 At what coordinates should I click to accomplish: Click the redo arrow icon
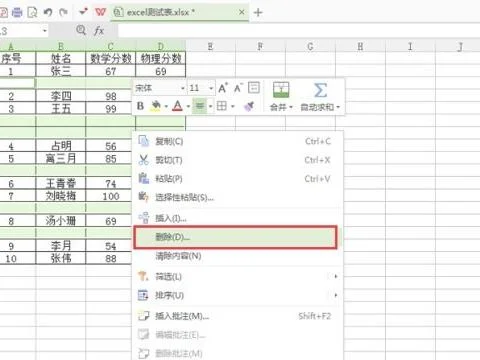point(63,12)
